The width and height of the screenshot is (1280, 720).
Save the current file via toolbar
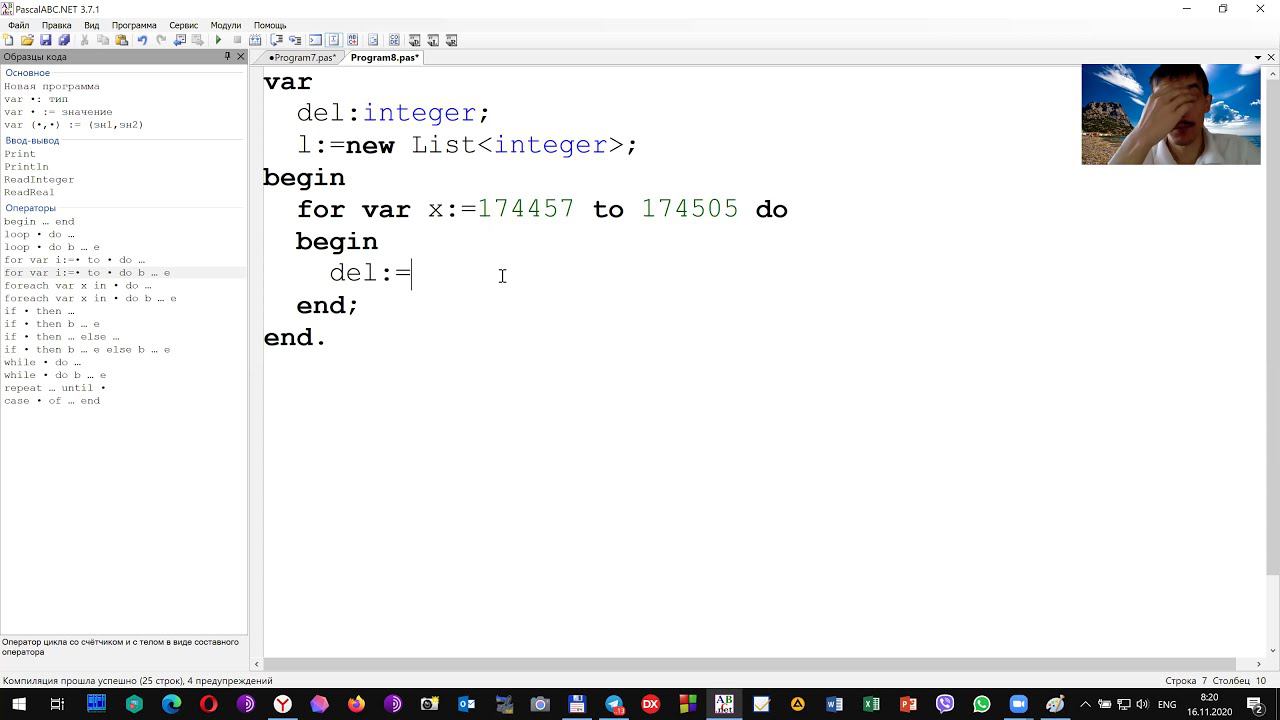45,40
